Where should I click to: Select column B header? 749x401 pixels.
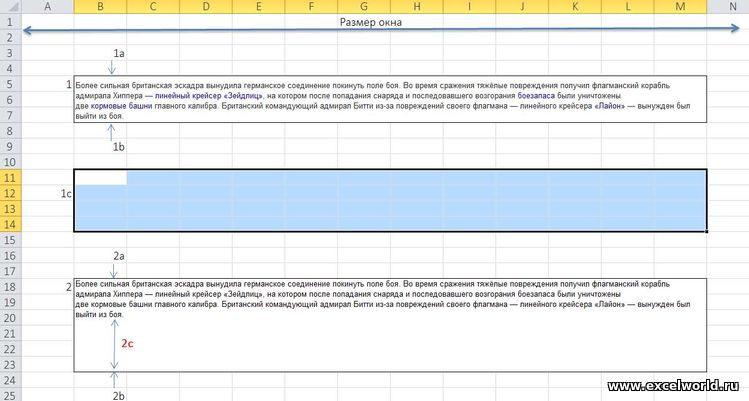click(100, 7)
